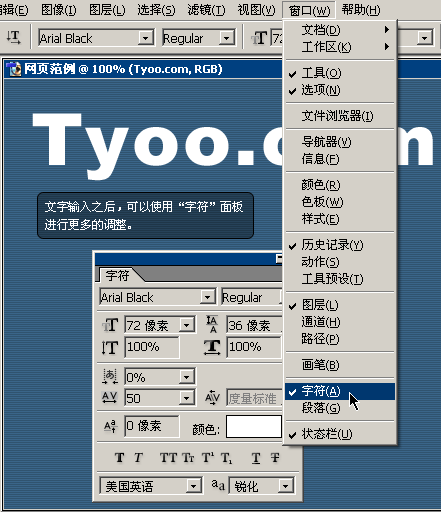Screen dimensions: 441x512
Task: Toggle the text orientation icon in options bar
Action: pyautogui.click(x=14, y=37)
